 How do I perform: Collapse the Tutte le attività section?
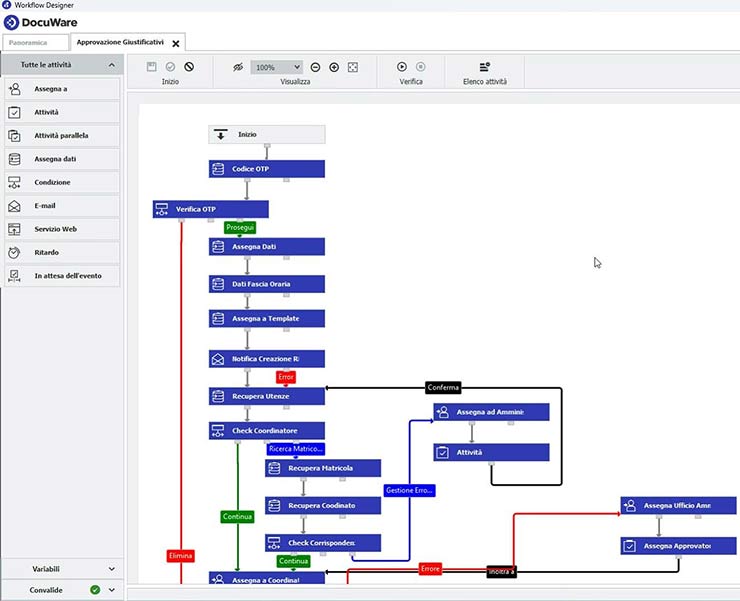[111, 65]
